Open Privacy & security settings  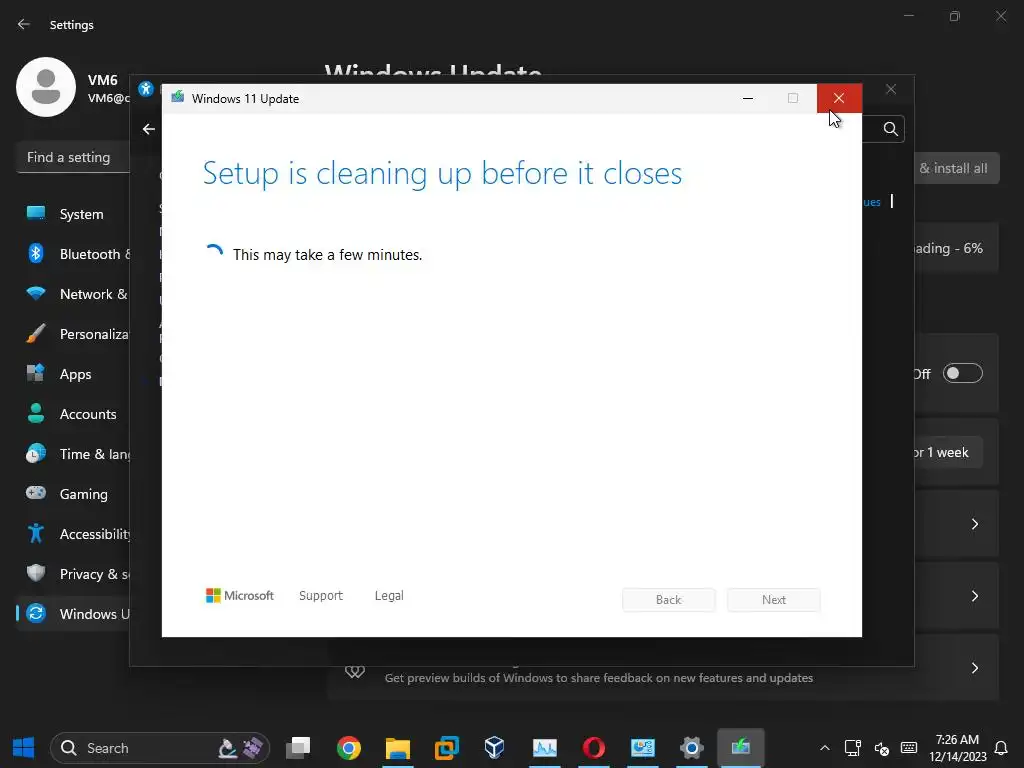click(73, 574)
